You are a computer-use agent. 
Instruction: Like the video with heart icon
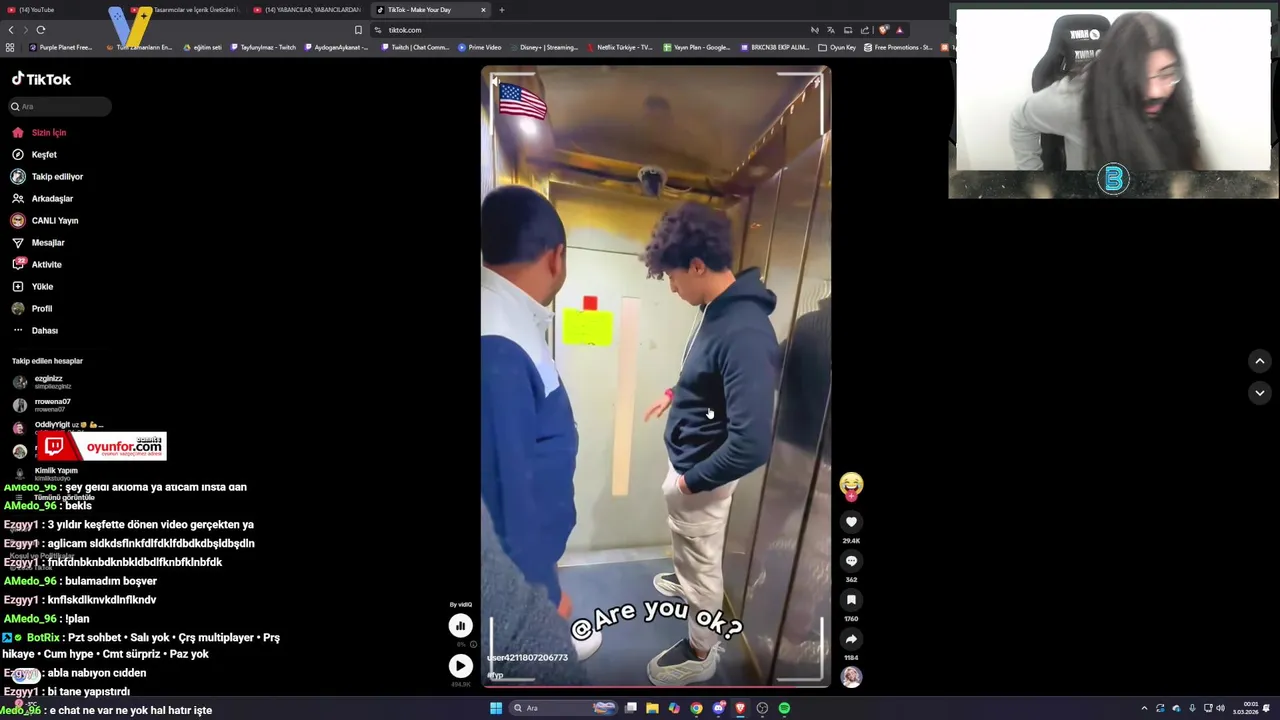point(851,522)
